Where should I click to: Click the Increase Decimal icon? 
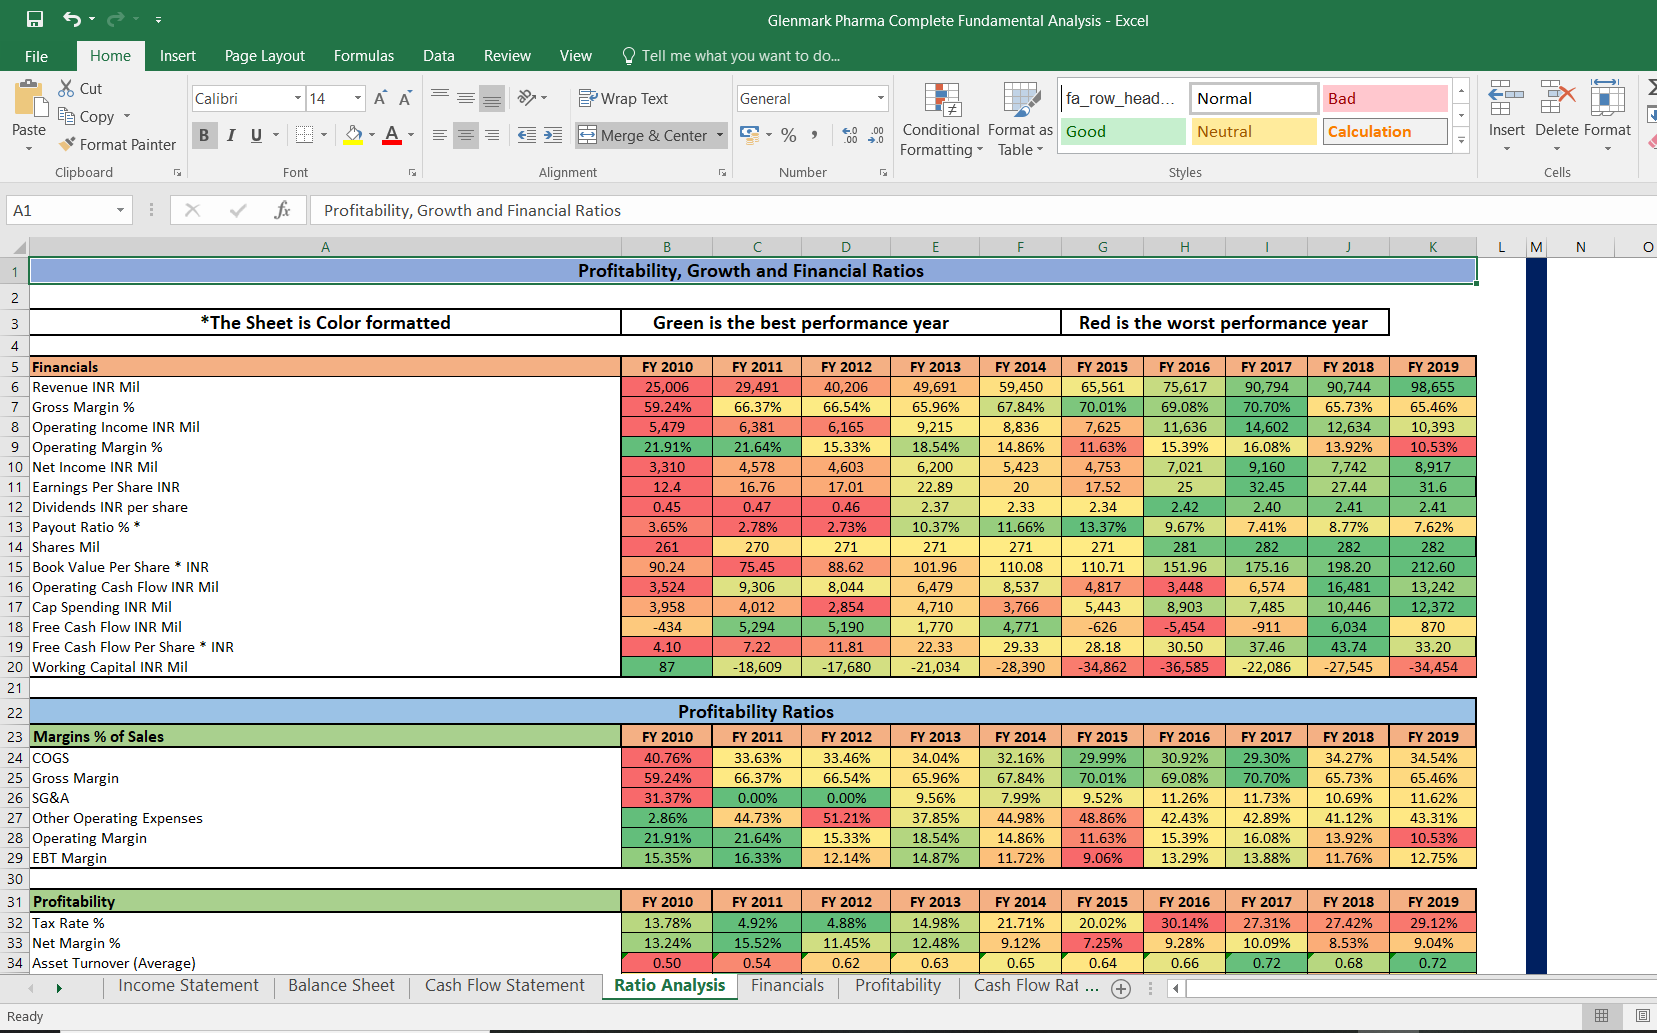click(850, 135)
